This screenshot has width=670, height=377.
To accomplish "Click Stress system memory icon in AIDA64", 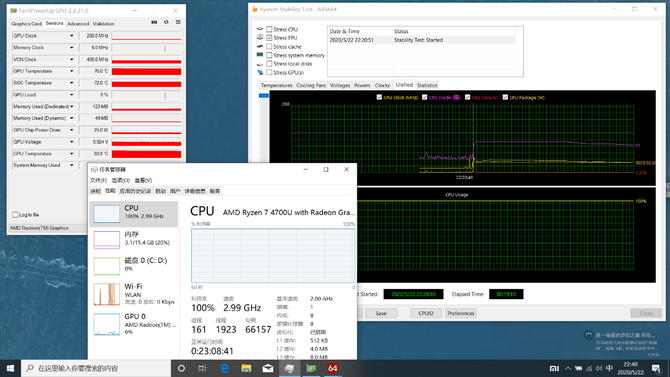I will click(260, 55).
